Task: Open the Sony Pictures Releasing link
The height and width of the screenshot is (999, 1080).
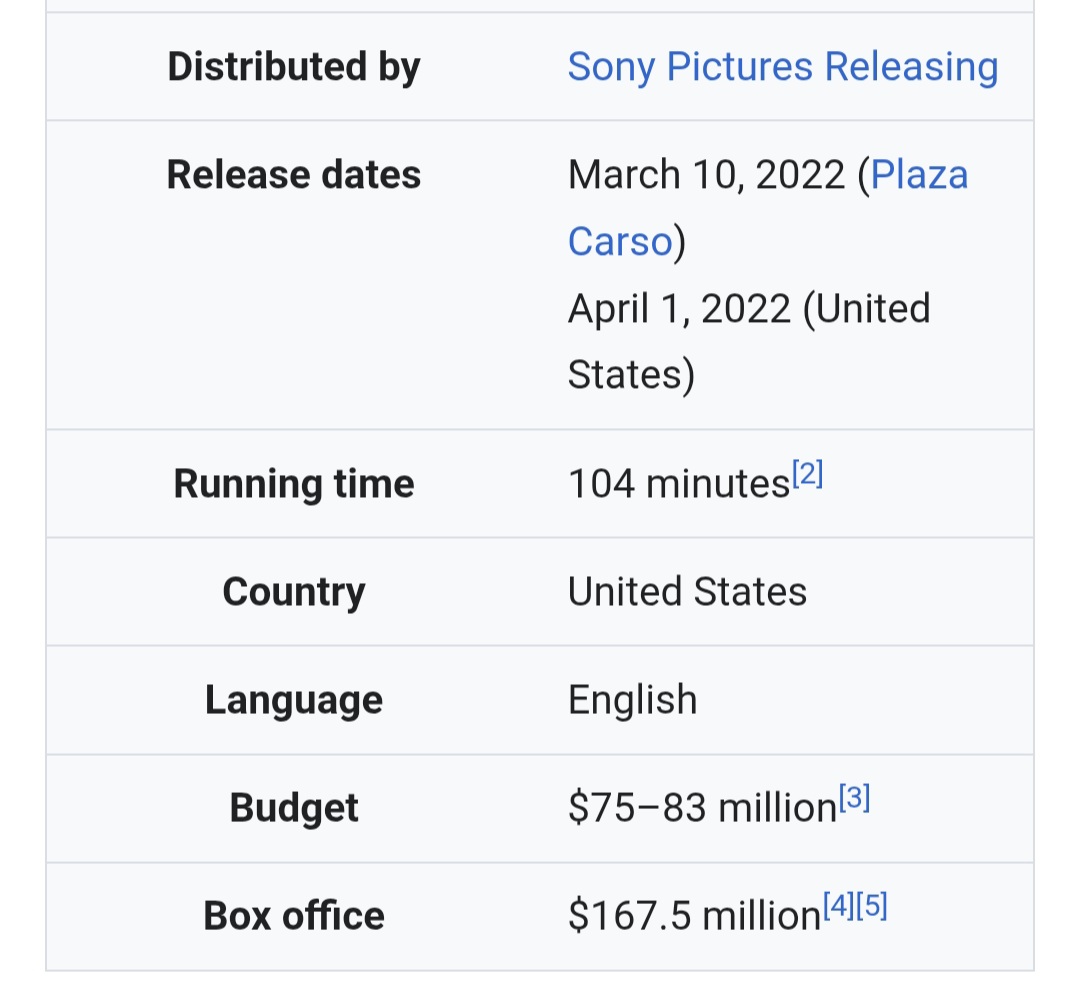Action: click(782, 67)
